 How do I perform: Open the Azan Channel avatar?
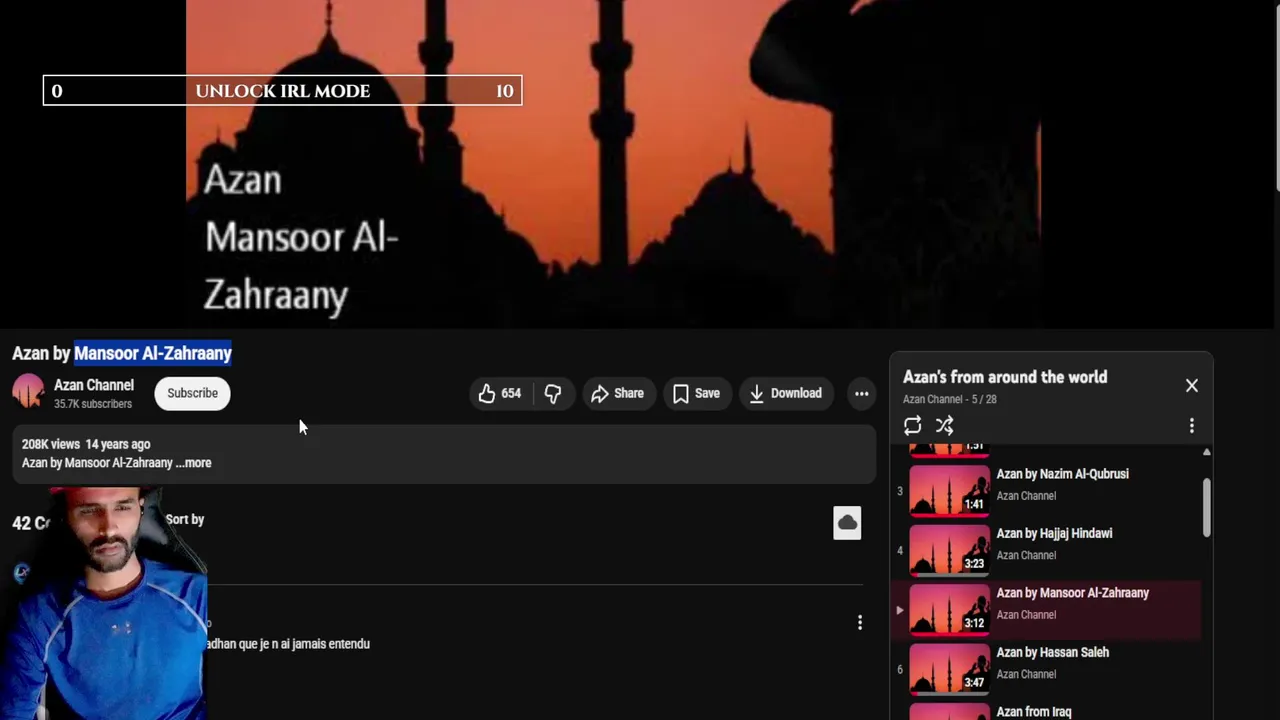(x=28, y=392)
